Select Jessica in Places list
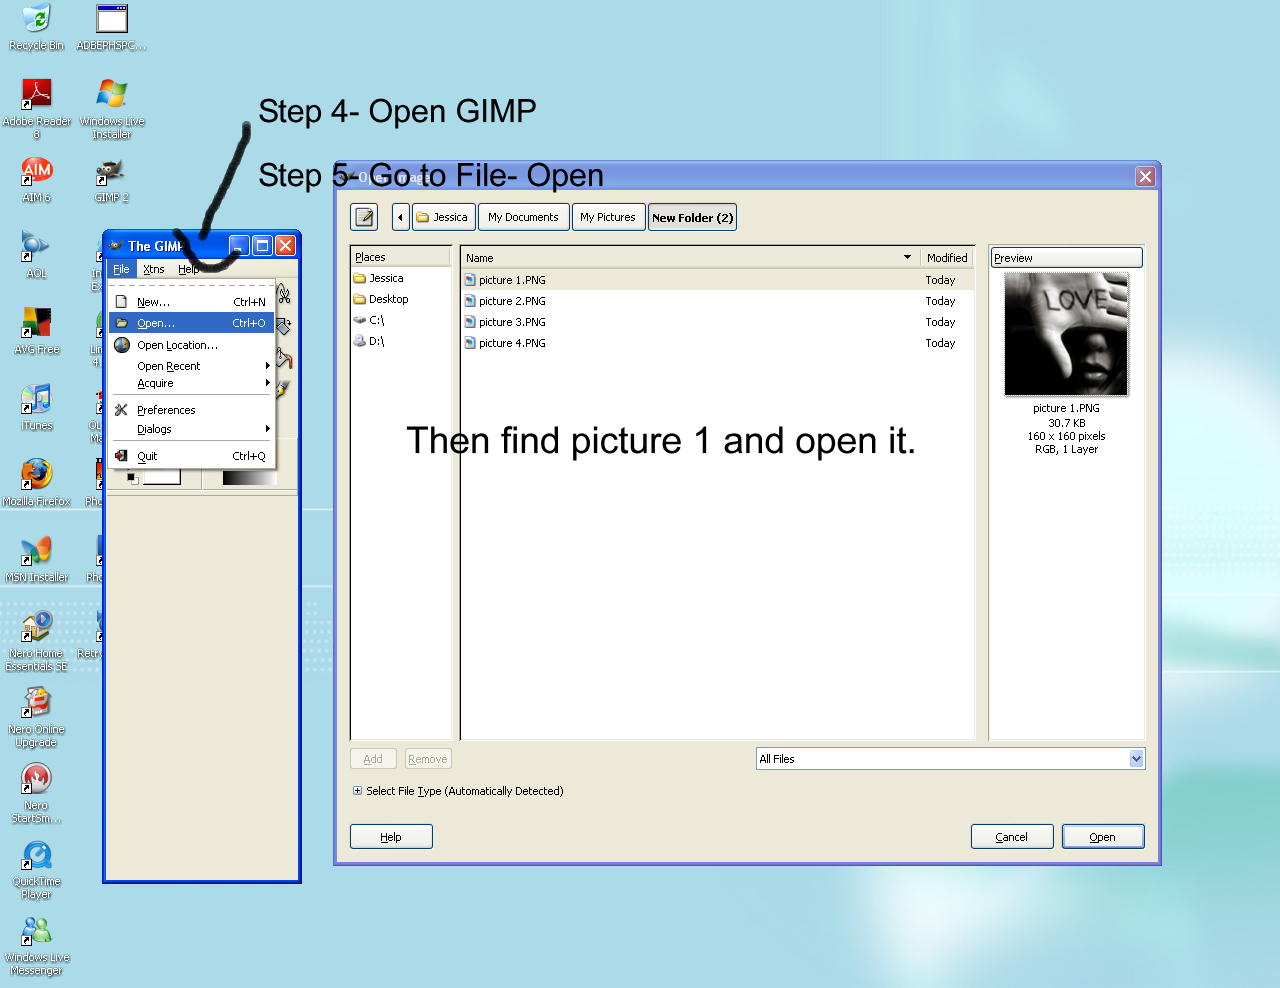1280x988 pixels. coord(401,278)
